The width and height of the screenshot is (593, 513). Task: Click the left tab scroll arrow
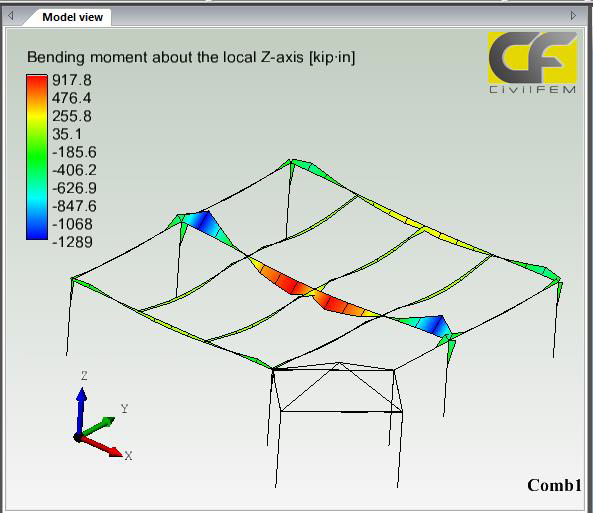[x=11, y=16]
